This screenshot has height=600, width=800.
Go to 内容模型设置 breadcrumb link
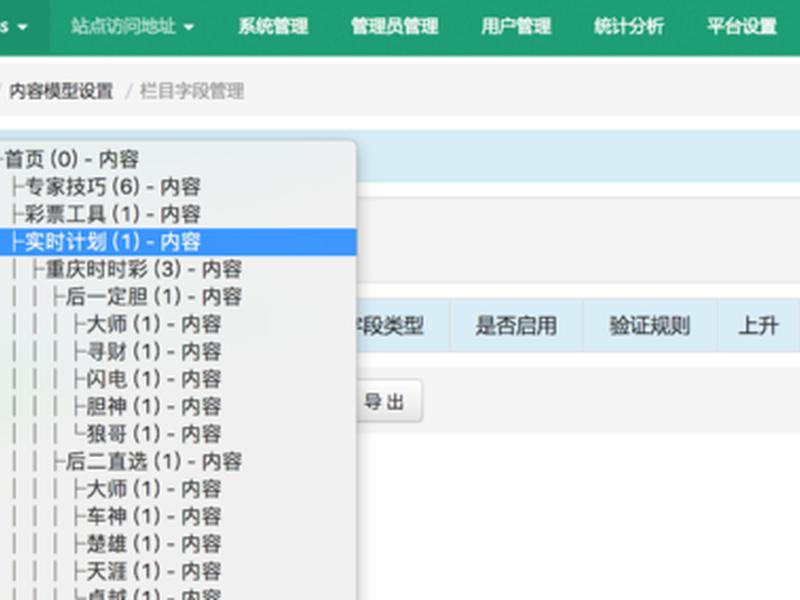(61, 91)
